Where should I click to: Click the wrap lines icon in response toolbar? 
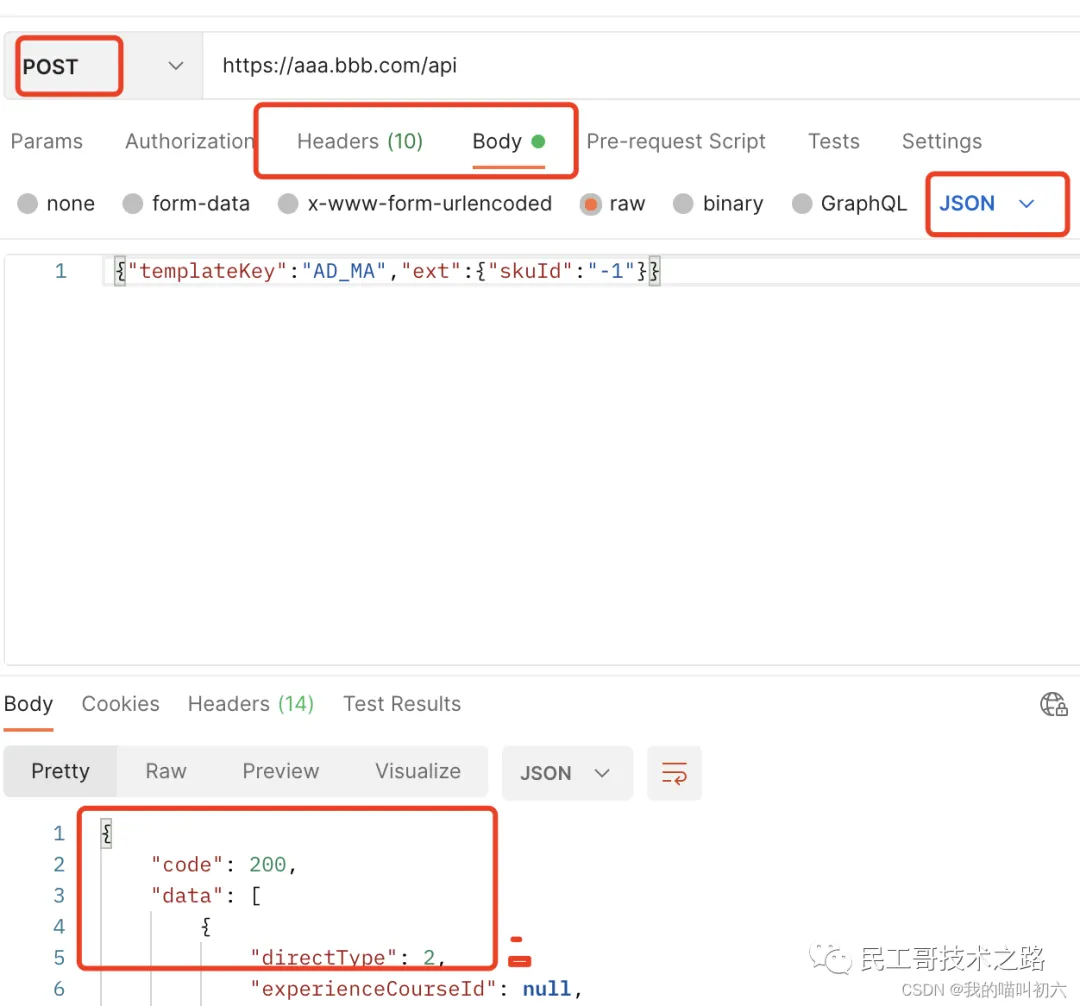coord(674,773)
